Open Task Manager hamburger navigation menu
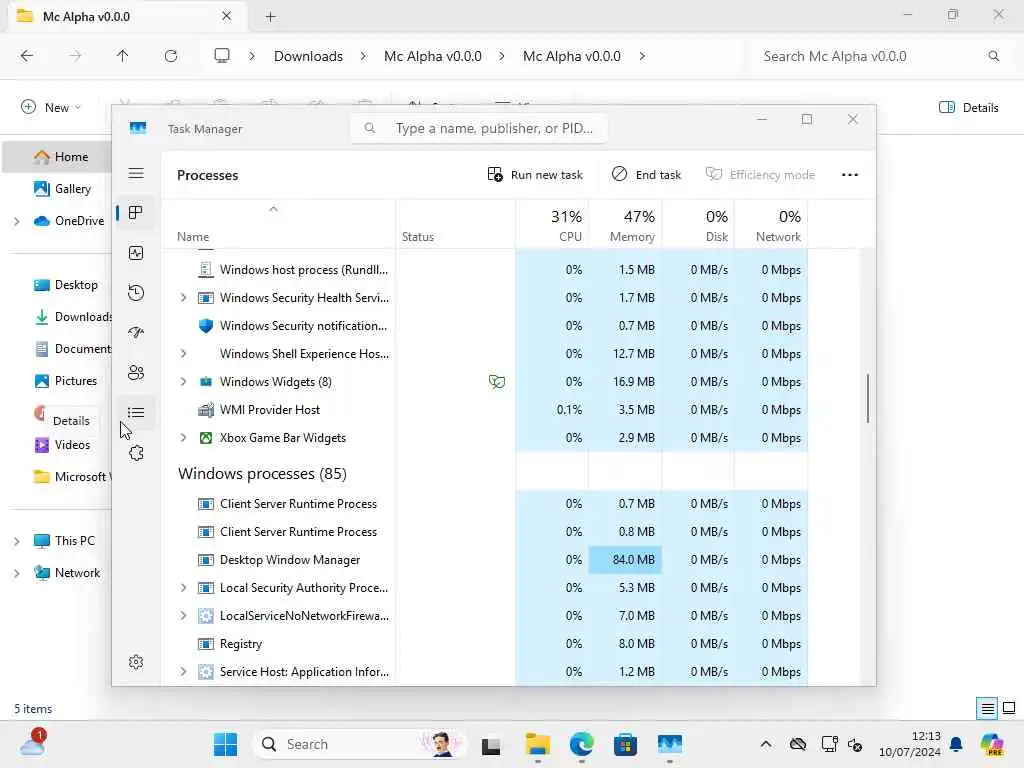 click(136, 173)
